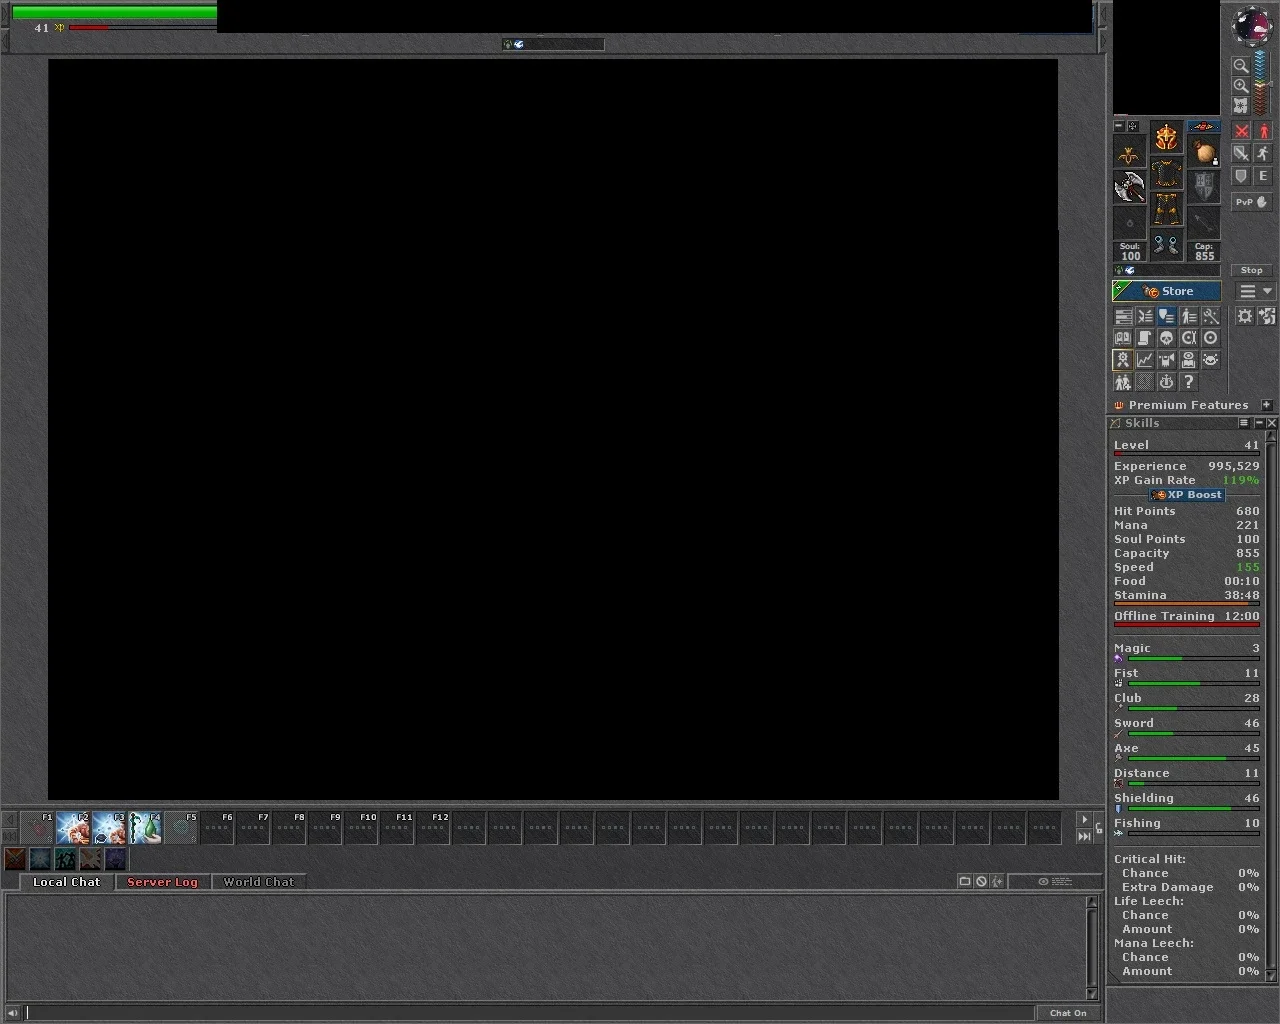
Task: Click the logout exit icon
Action: [x=1267, y=316]
